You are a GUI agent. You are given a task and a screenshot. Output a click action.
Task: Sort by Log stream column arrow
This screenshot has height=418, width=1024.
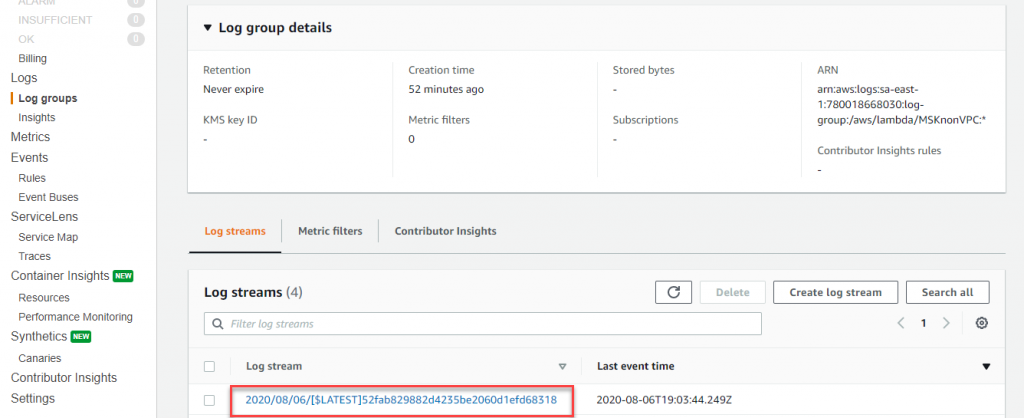click(562, 366)
